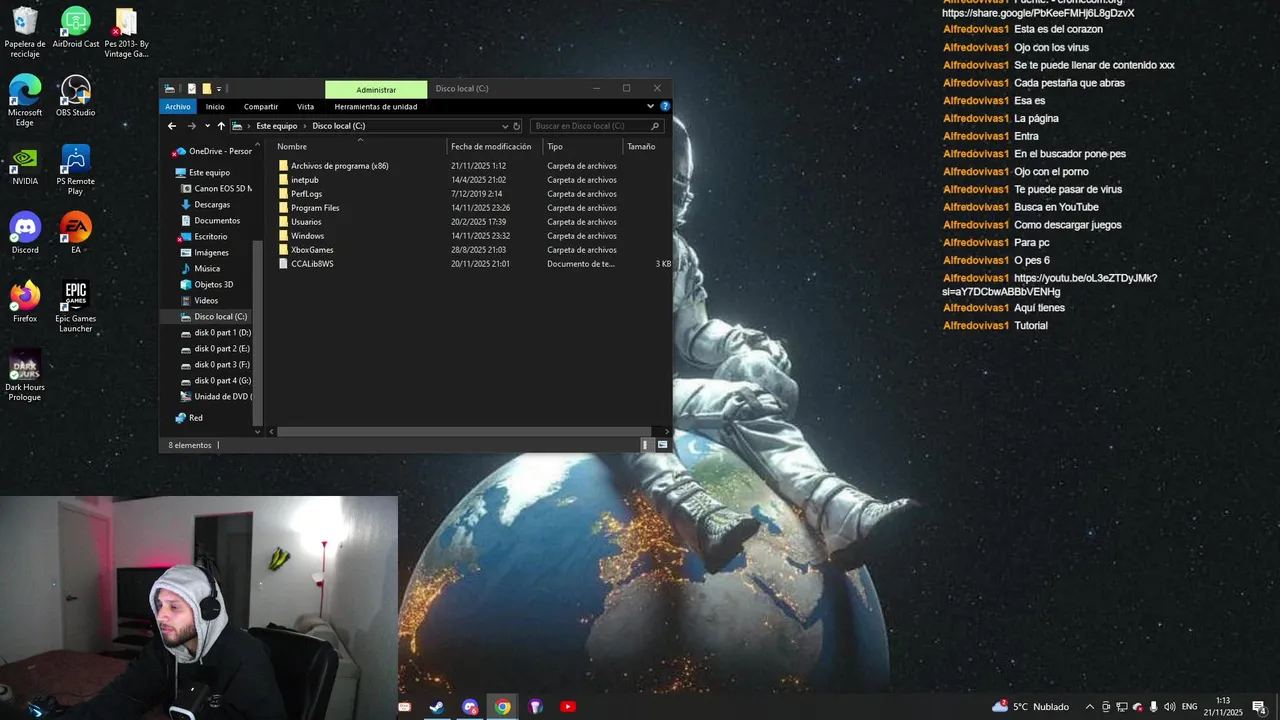
Task: Switch to the Inicio ribbon tab
Action: tap(215, 106)
